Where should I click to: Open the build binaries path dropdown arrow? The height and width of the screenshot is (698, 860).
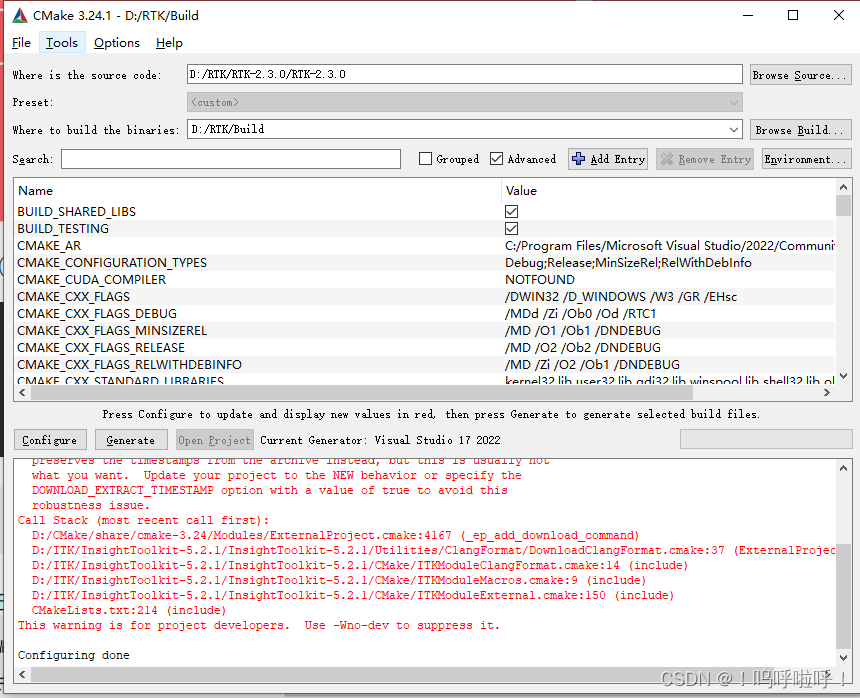735,130
